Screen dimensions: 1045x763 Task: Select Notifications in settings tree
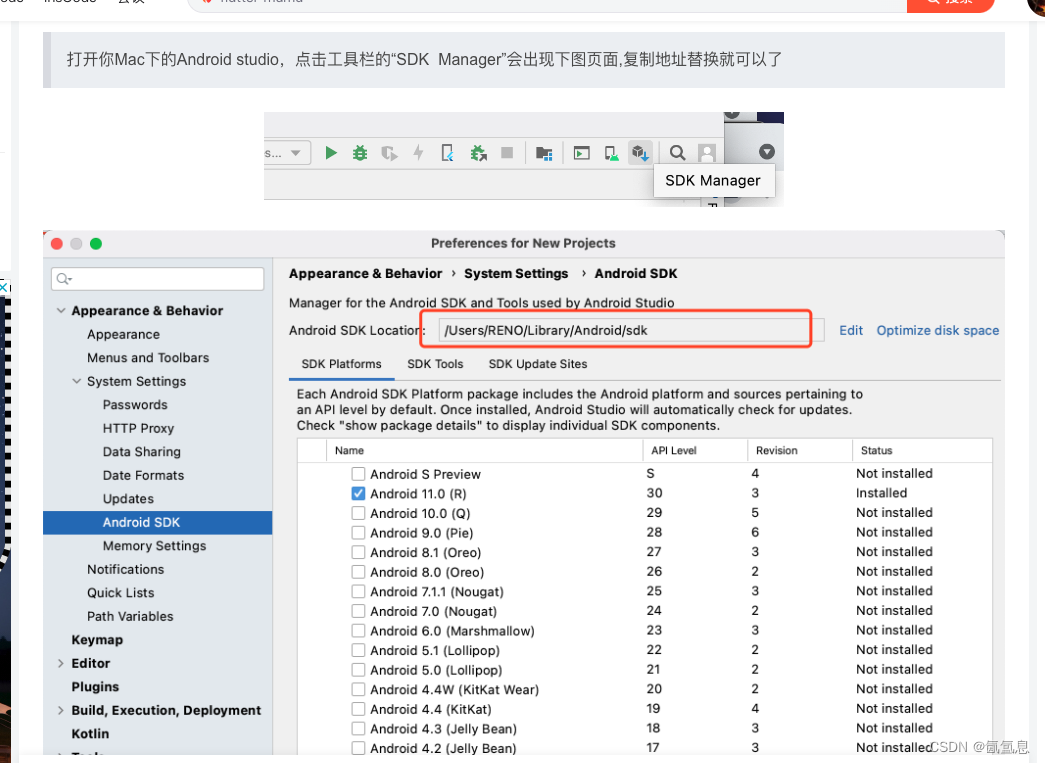tap(125, 570)
